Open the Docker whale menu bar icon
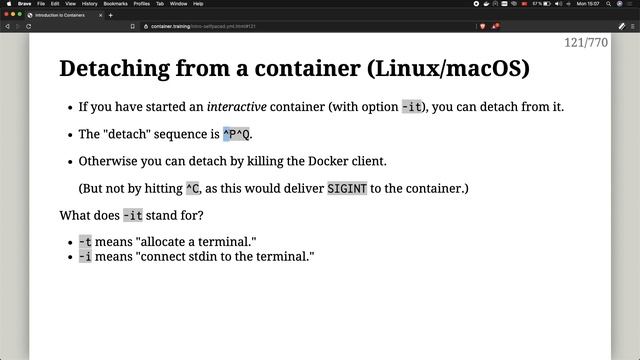The width and height of the screenshot is (640, 360). [486, 4]
